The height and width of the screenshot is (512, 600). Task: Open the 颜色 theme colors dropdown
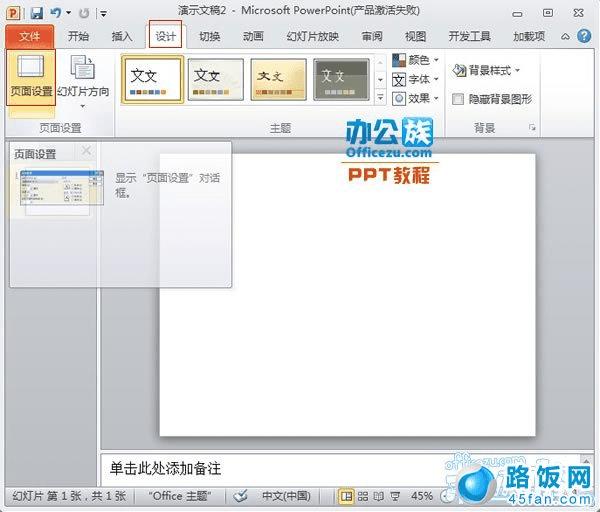coord(415,60)
